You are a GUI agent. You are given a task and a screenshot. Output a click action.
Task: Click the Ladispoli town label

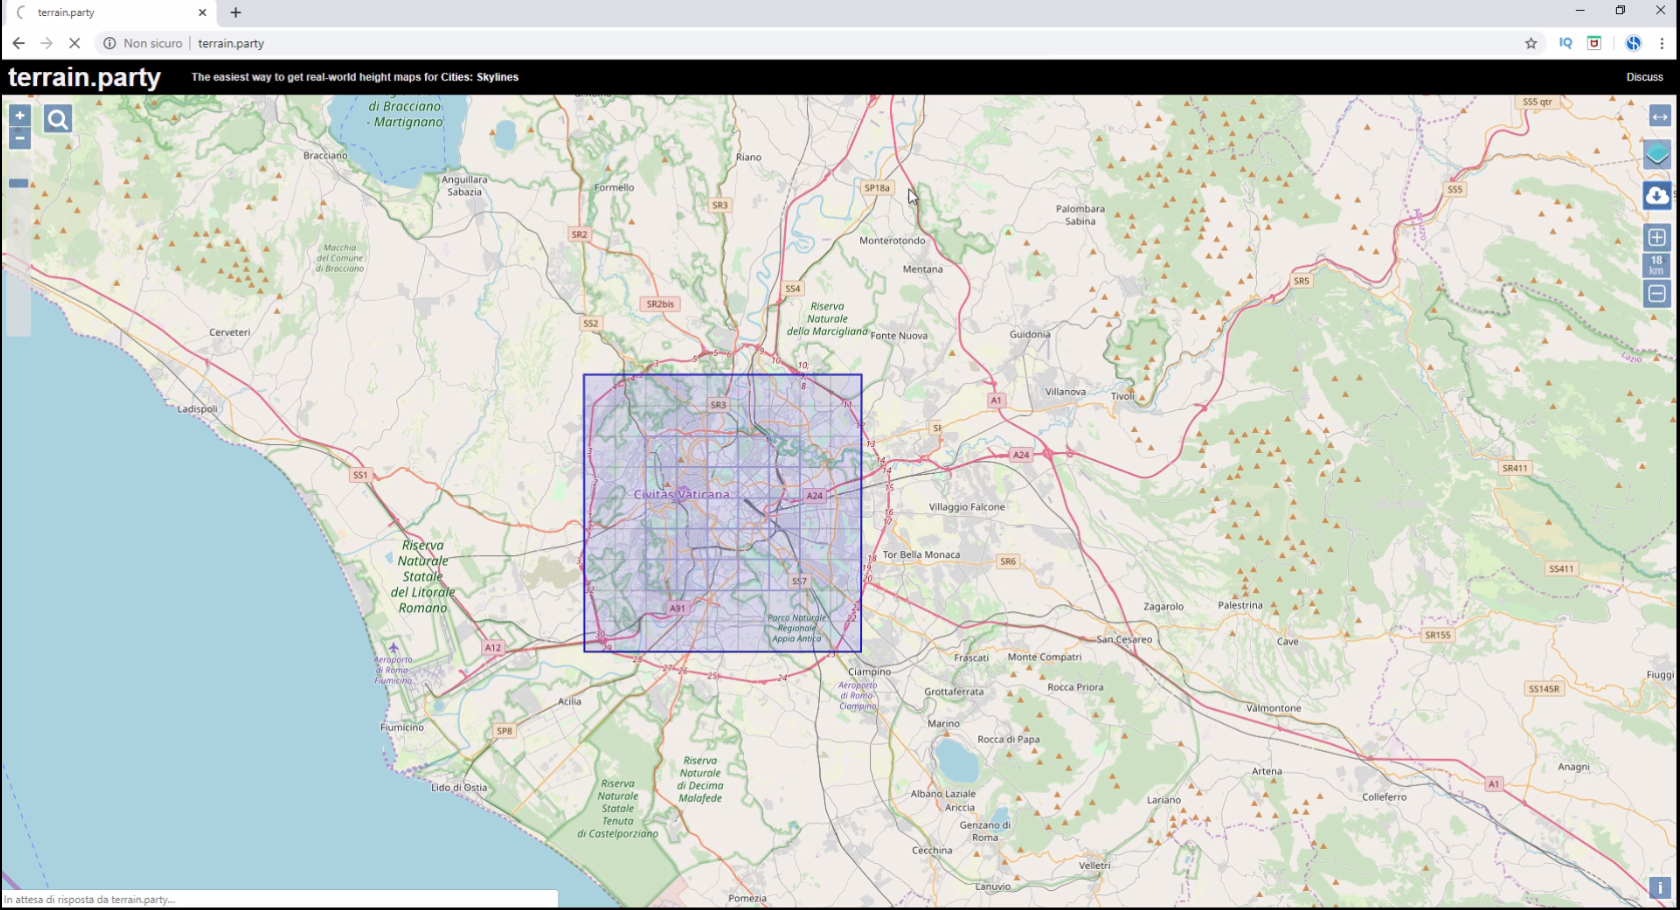(x=197, y=409)
